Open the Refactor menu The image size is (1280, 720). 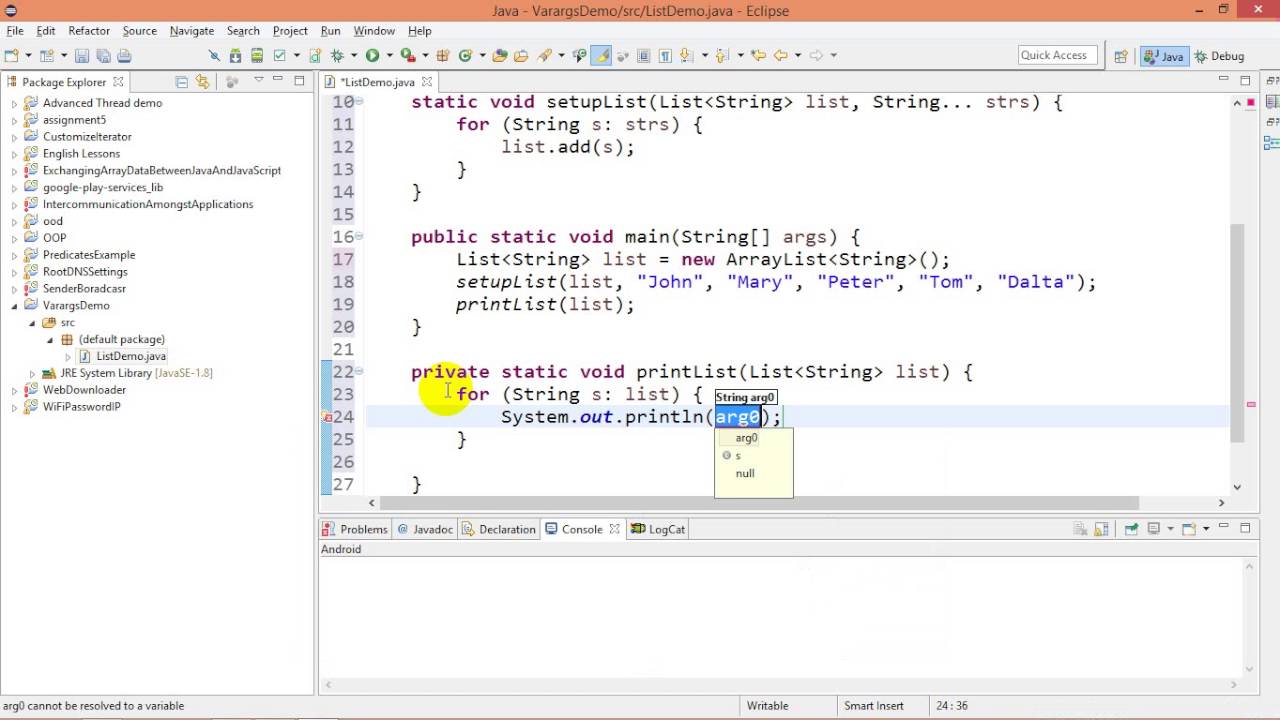(89, 31)
